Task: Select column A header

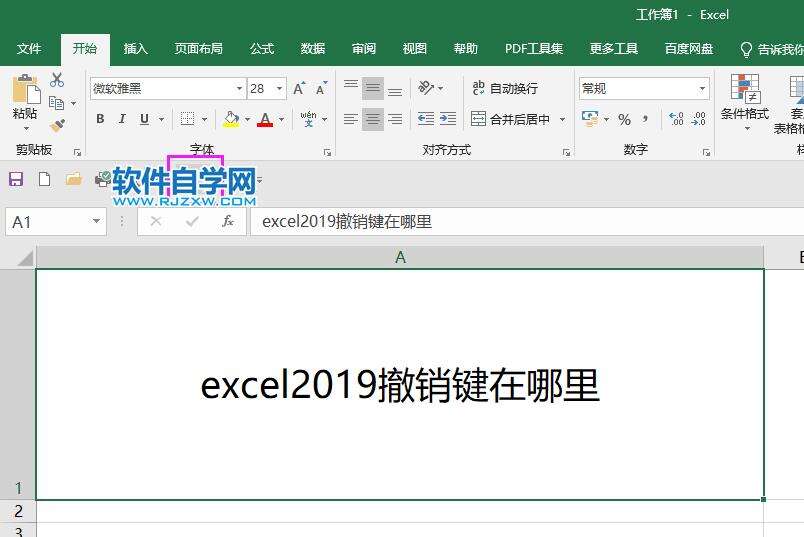Action: coord(400,257)
